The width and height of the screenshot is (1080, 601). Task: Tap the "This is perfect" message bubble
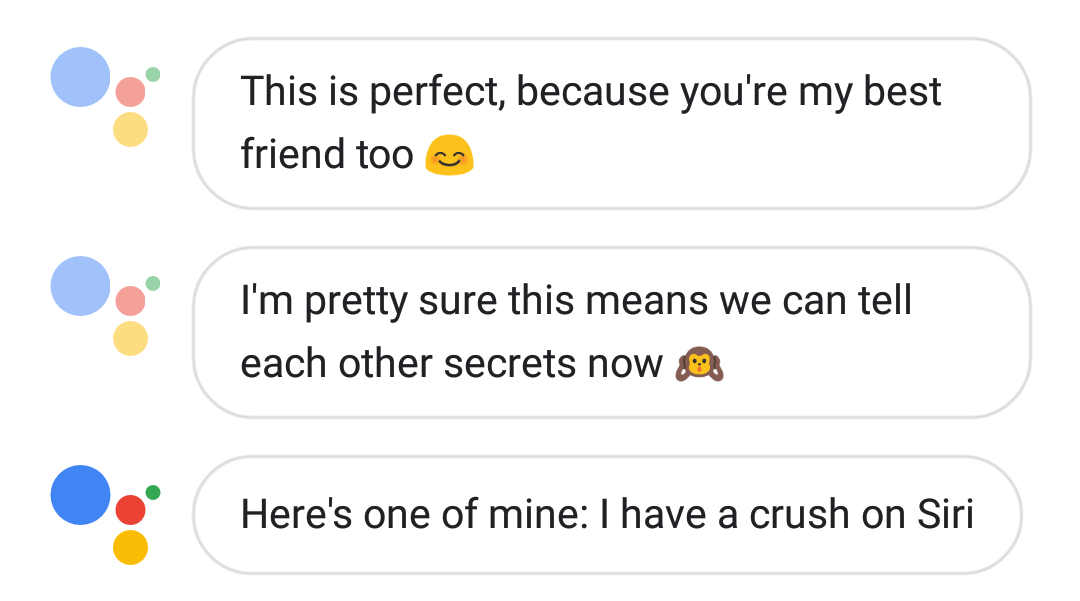[610, 123]
